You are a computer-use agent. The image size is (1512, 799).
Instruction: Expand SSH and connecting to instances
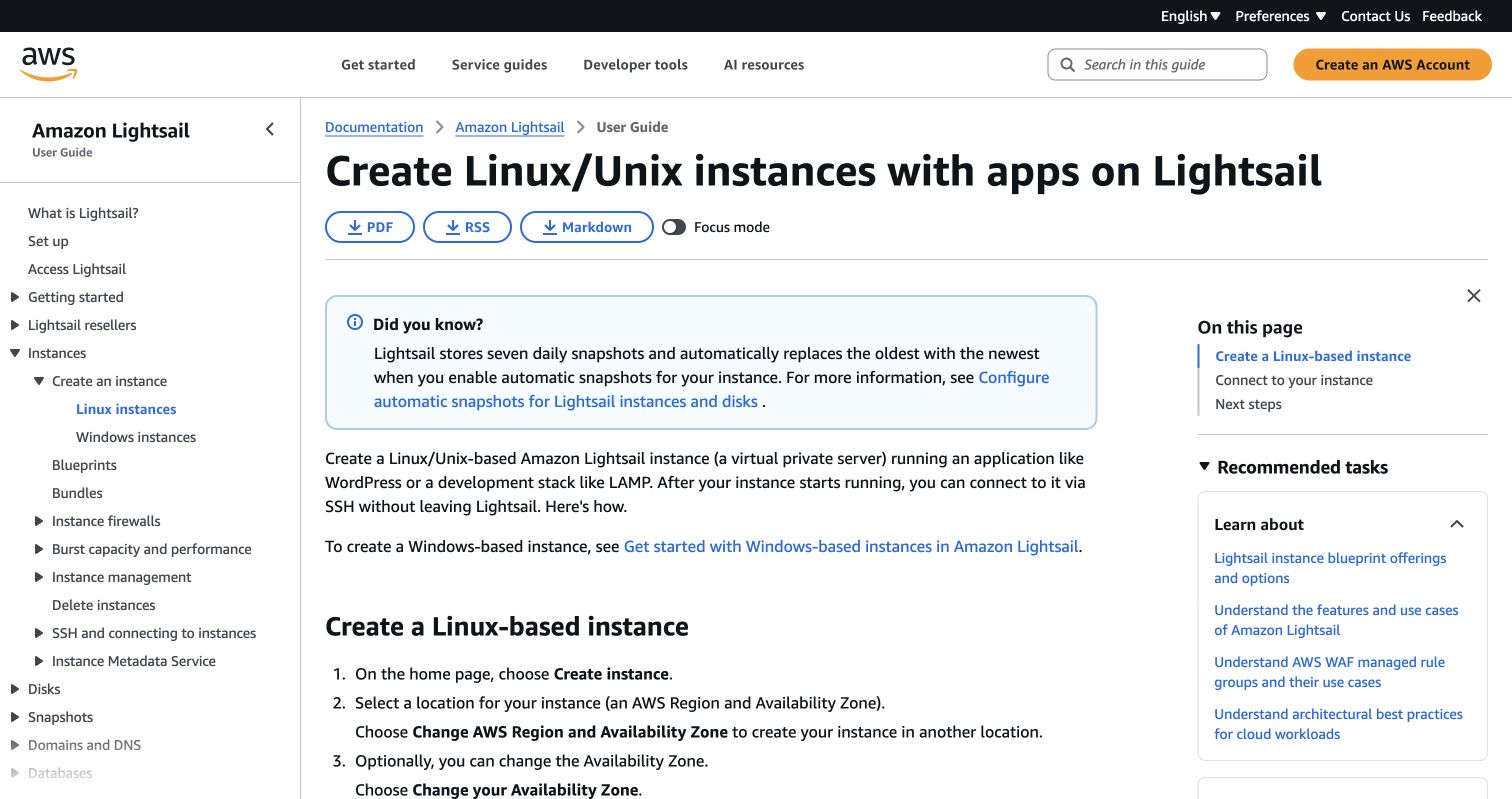click(39, 633)
